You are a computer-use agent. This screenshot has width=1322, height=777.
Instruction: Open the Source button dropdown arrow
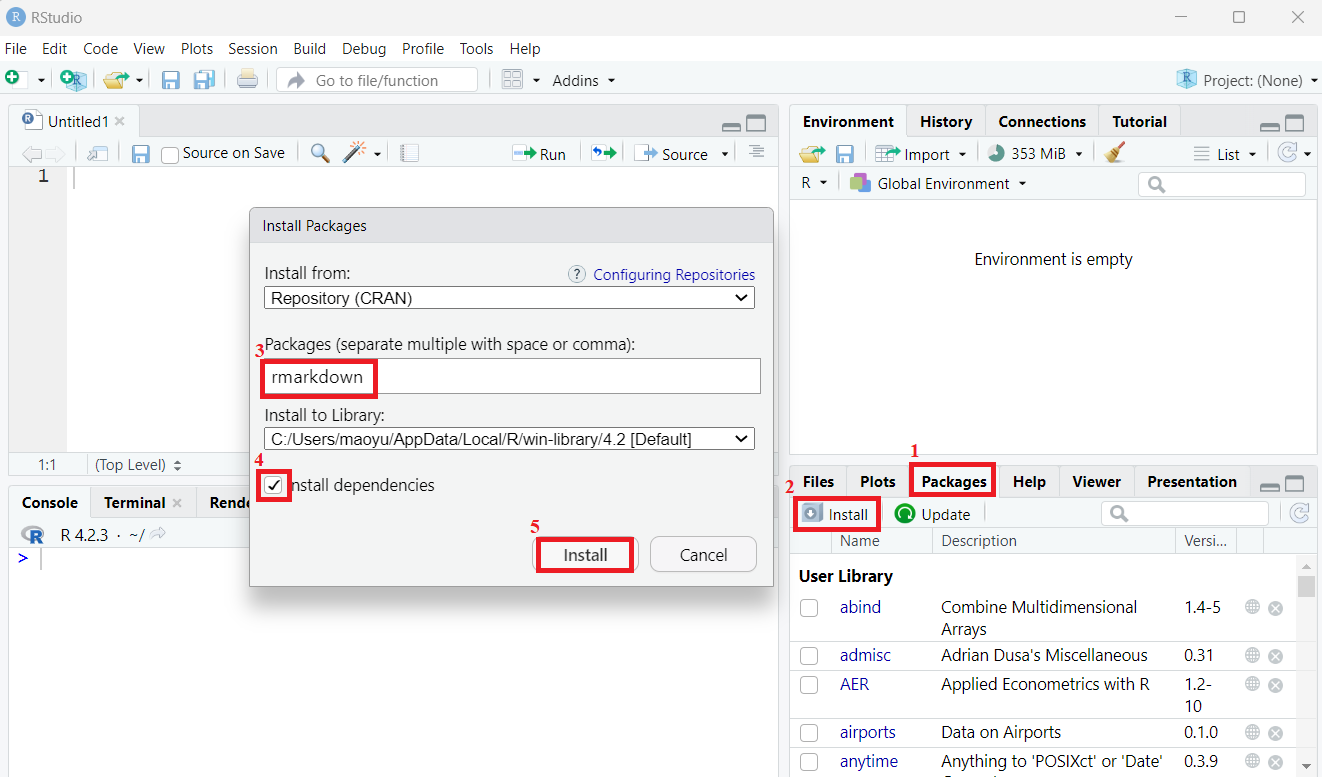point(726,154)
